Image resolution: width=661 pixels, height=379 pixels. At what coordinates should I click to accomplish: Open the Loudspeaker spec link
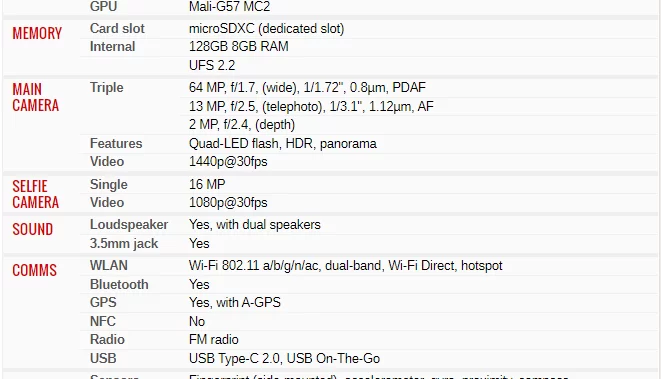(129, 224)
